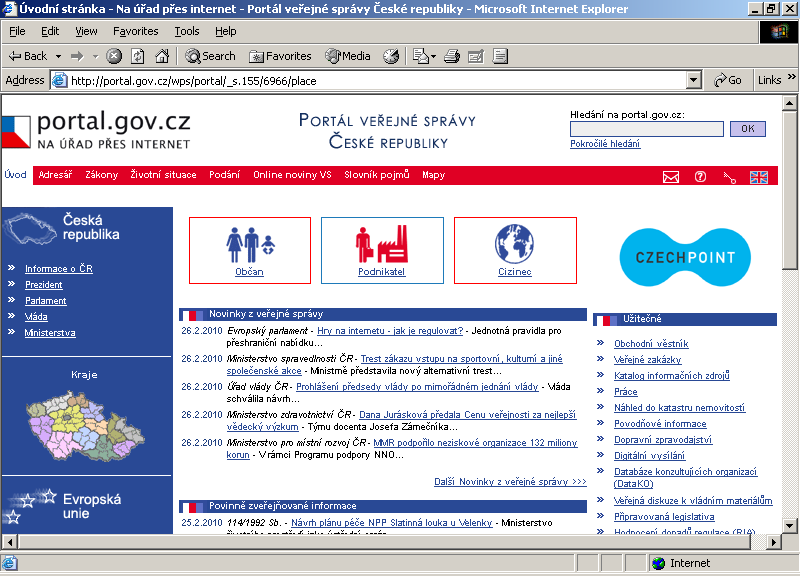Image resolution: width=800 pixels, height=576 pixels.
Task: Open the Mail toolbar dropdown arrow
Action: click(433, 56)
